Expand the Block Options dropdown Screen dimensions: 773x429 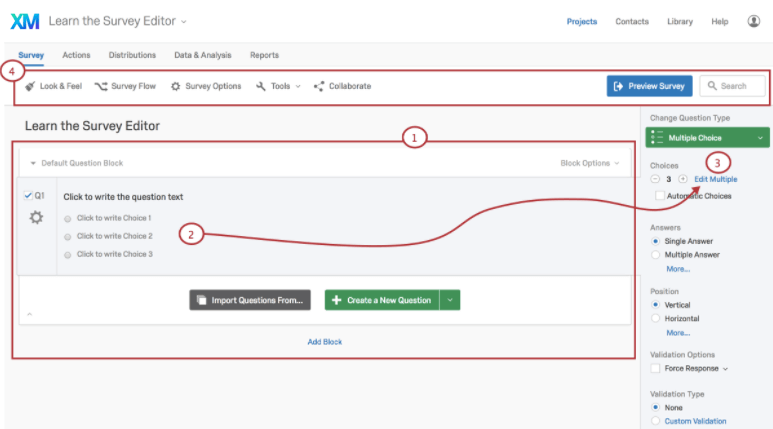pyautogui.click(x=590, y=163)
